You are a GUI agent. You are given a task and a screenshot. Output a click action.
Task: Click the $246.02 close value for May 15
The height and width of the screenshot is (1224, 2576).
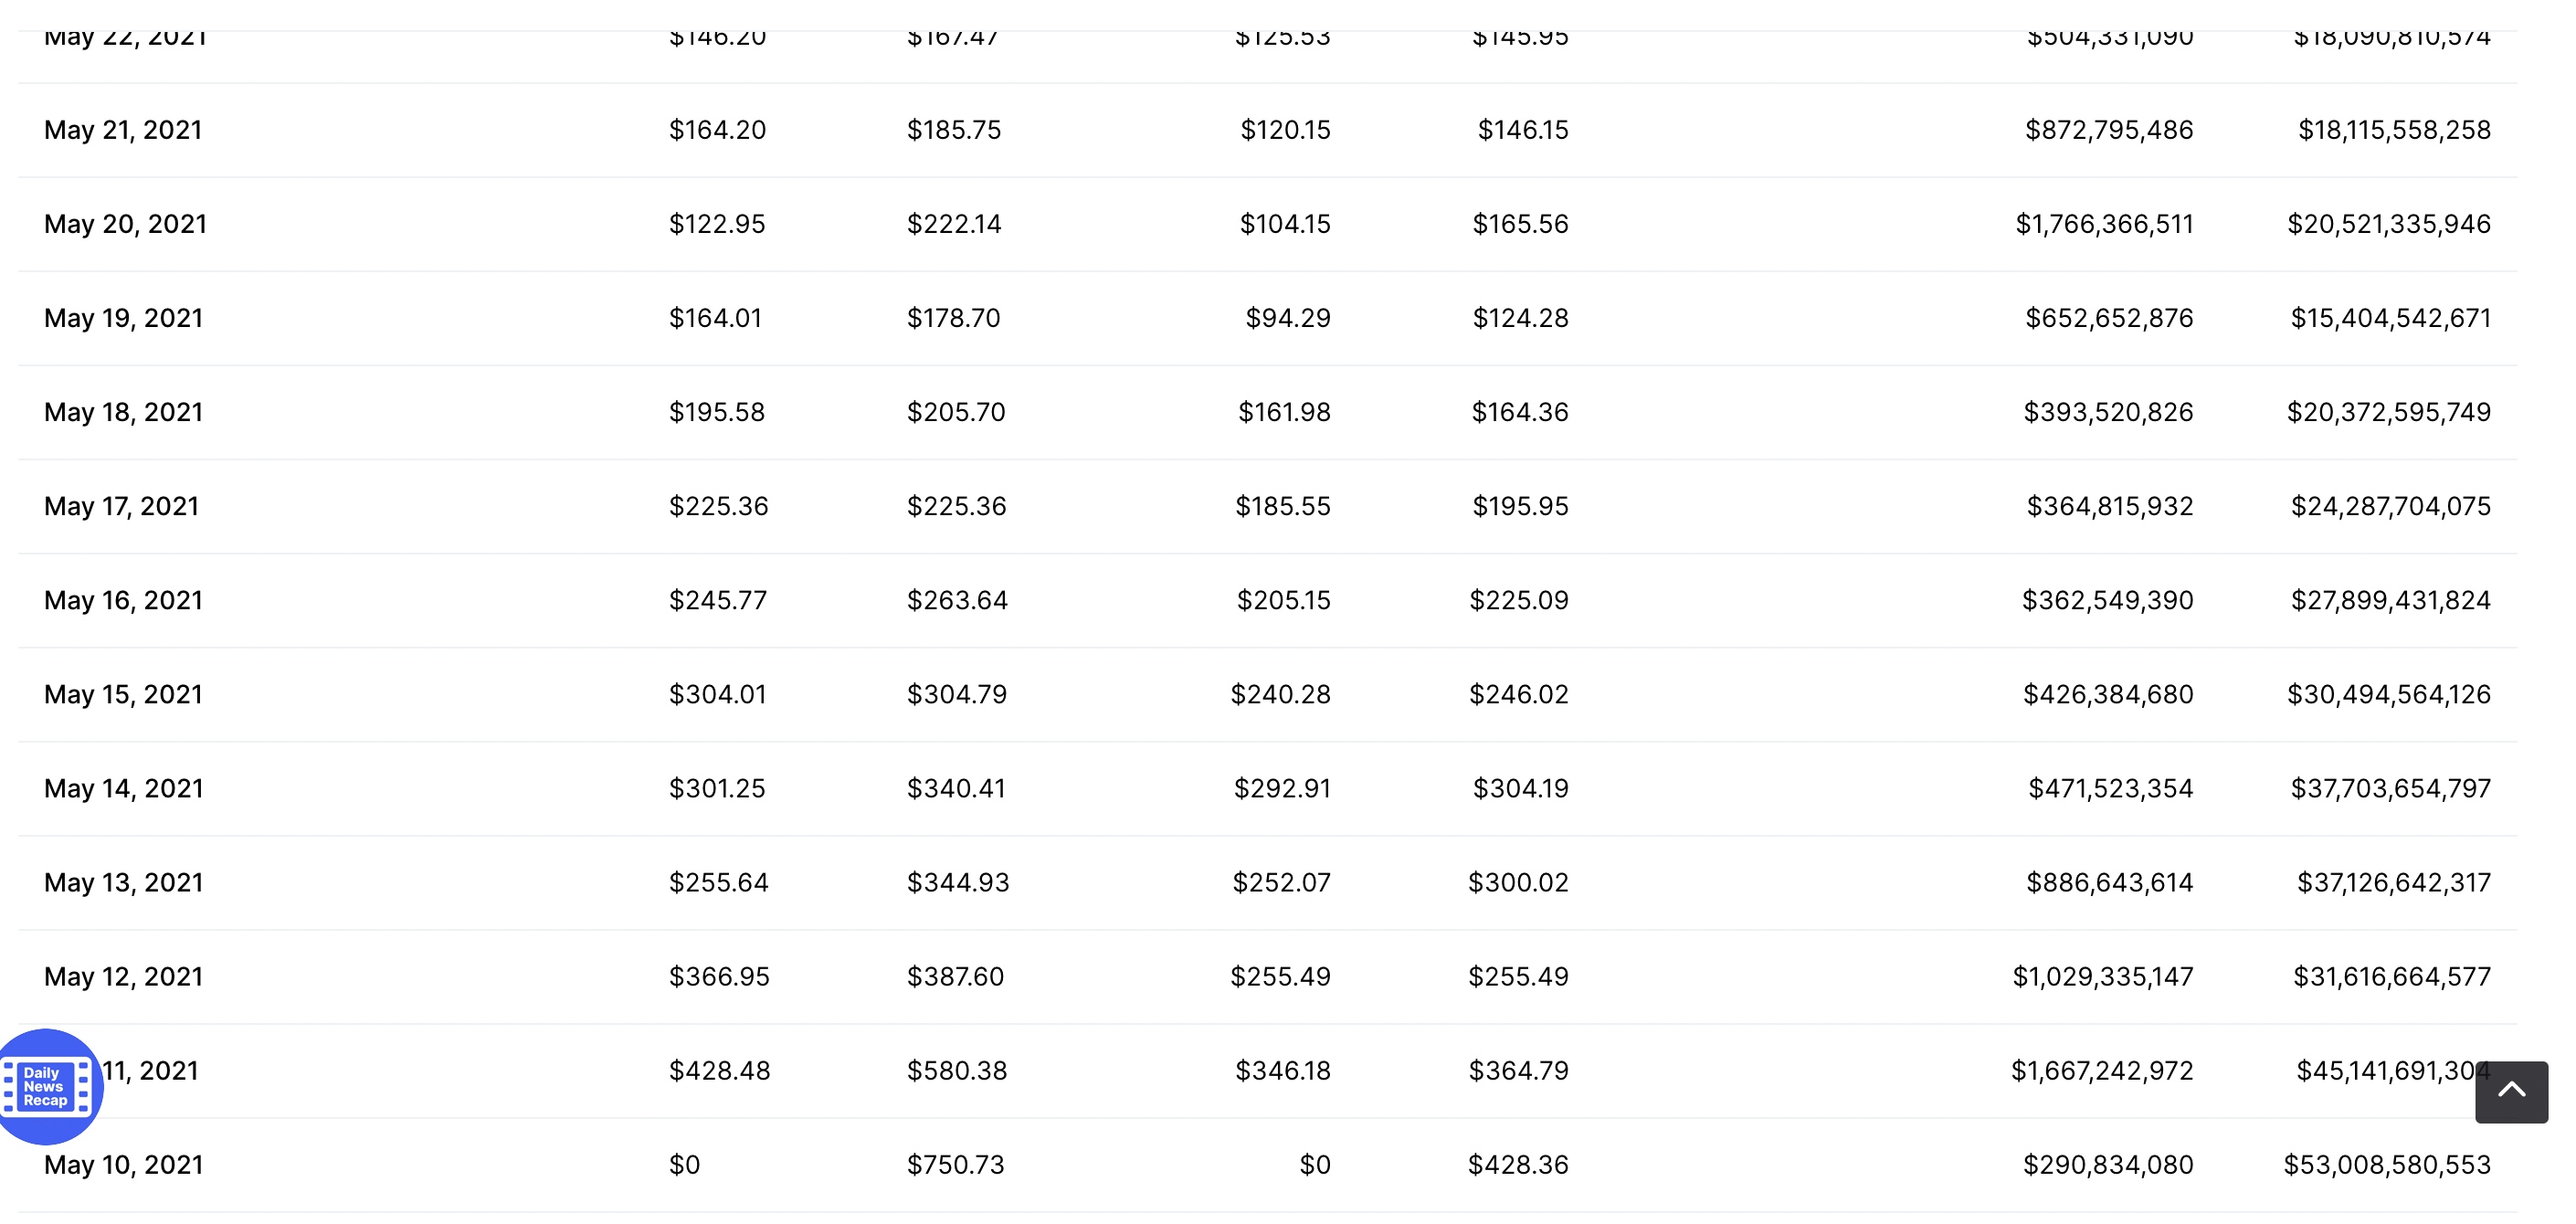tap(1519, 694)
